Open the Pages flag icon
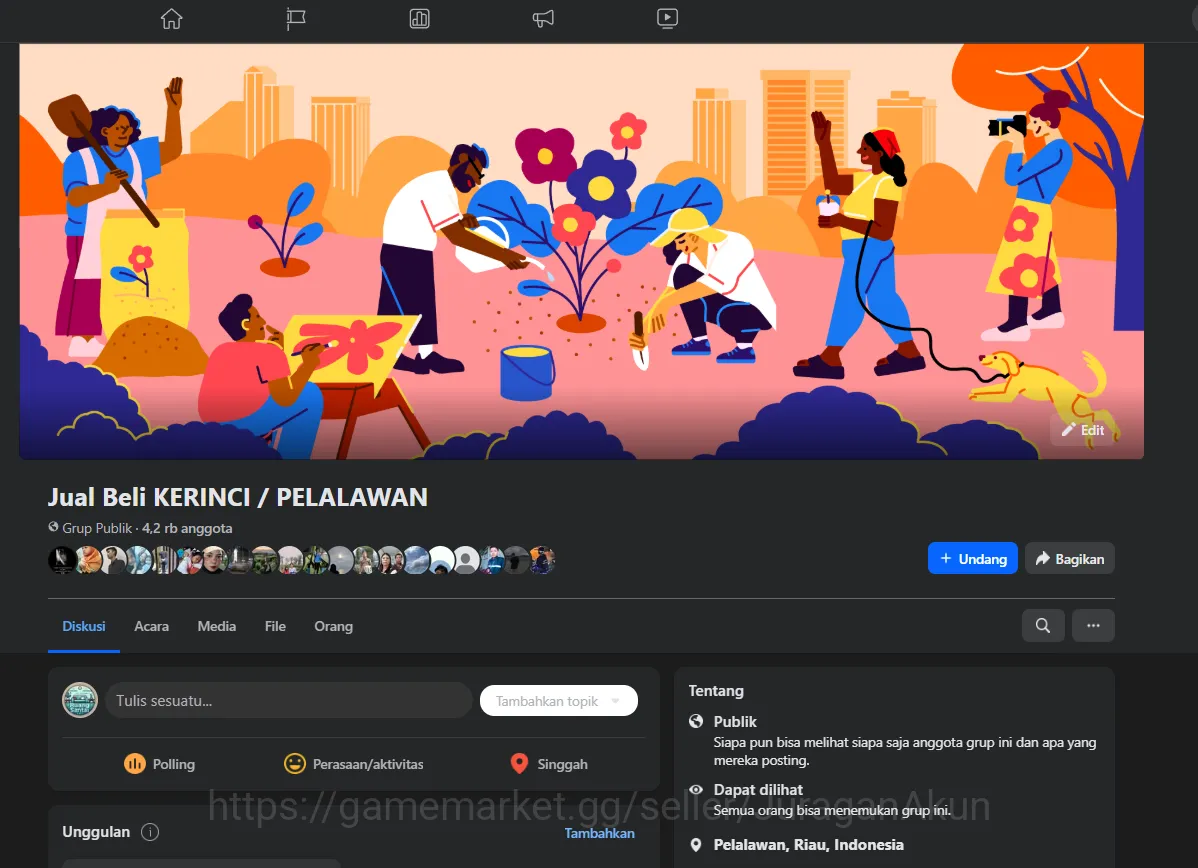This screenshot has width=1198, height=868. [296, 18]
